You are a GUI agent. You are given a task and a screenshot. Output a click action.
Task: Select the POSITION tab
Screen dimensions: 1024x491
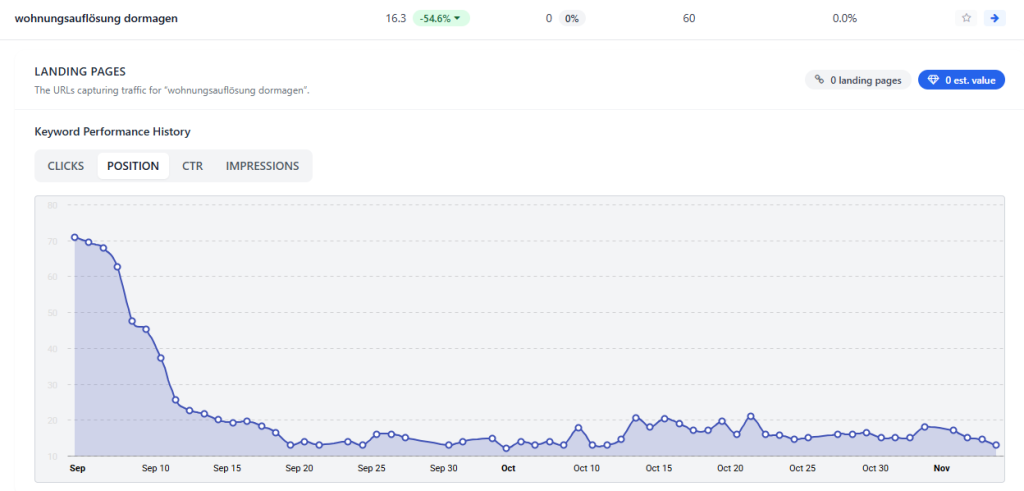(x=133, y=166)
